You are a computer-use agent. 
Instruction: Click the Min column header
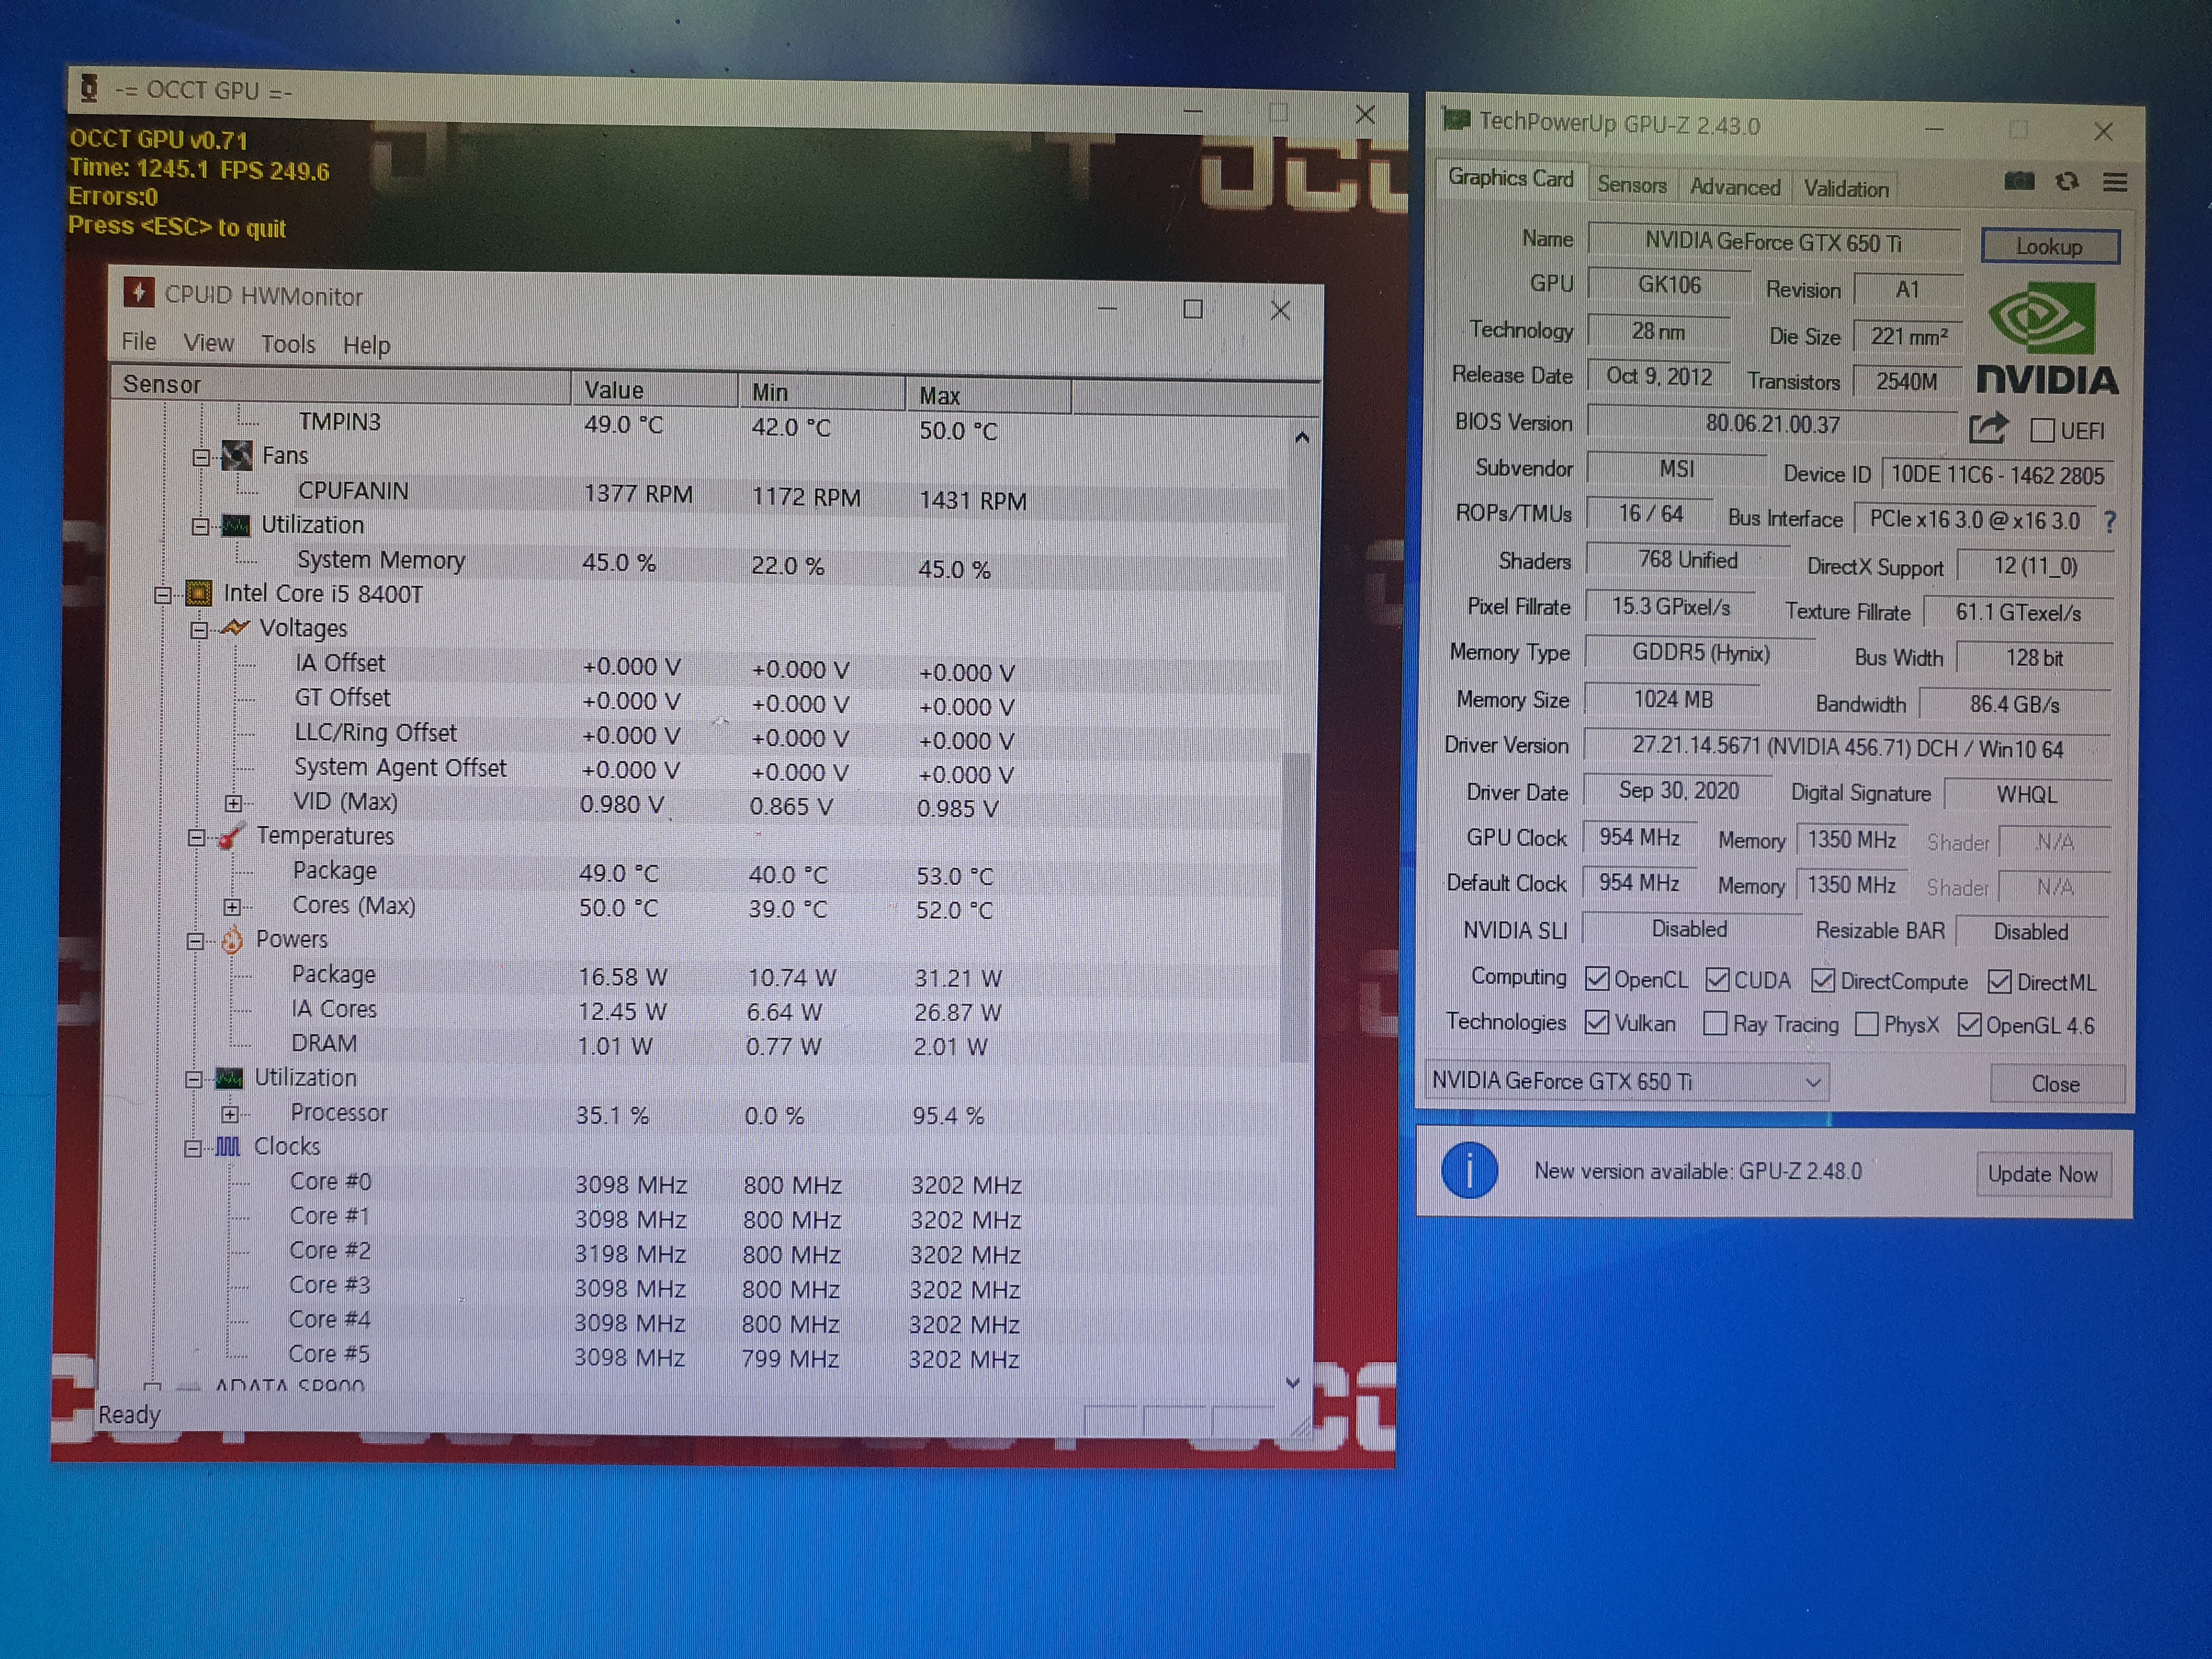pos(820,392)
